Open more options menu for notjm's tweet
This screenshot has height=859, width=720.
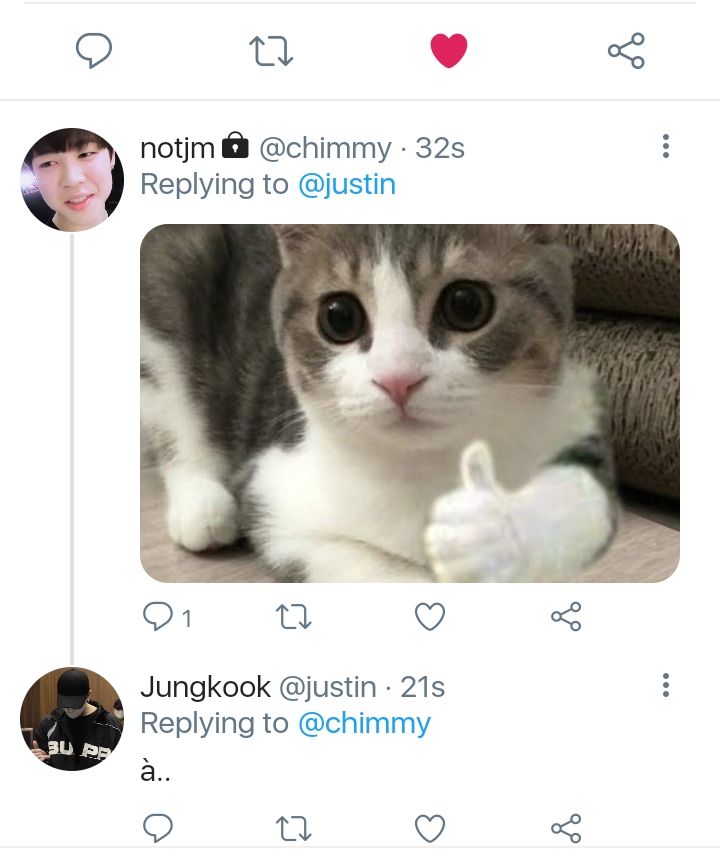[x=666, y=146]
